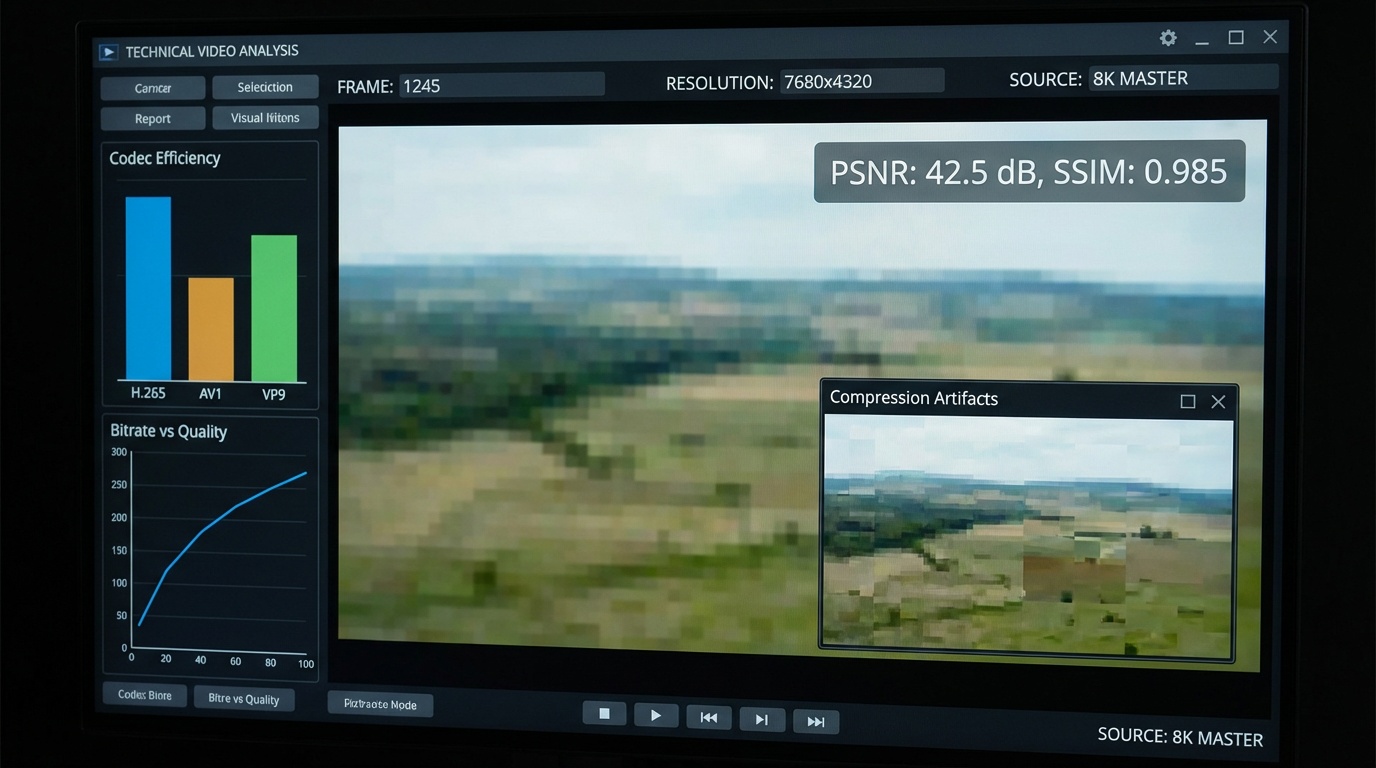
Task: Skip to the last frame
Action: click(x=816, y=720)
